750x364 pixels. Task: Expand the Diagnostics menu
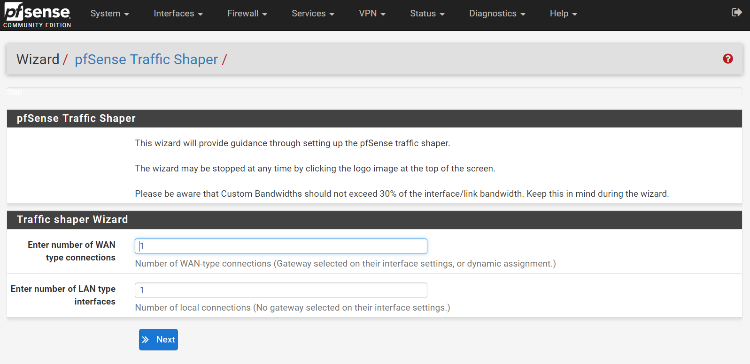[x=497, y=14]
